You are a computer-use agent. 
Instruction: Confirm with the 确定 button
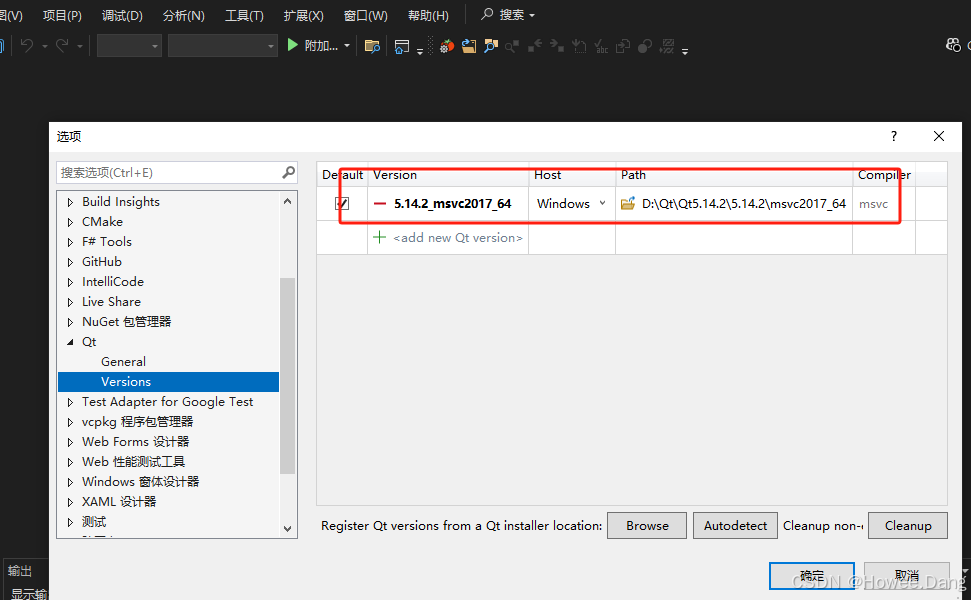pyautogui.click(x=812, y=576)
